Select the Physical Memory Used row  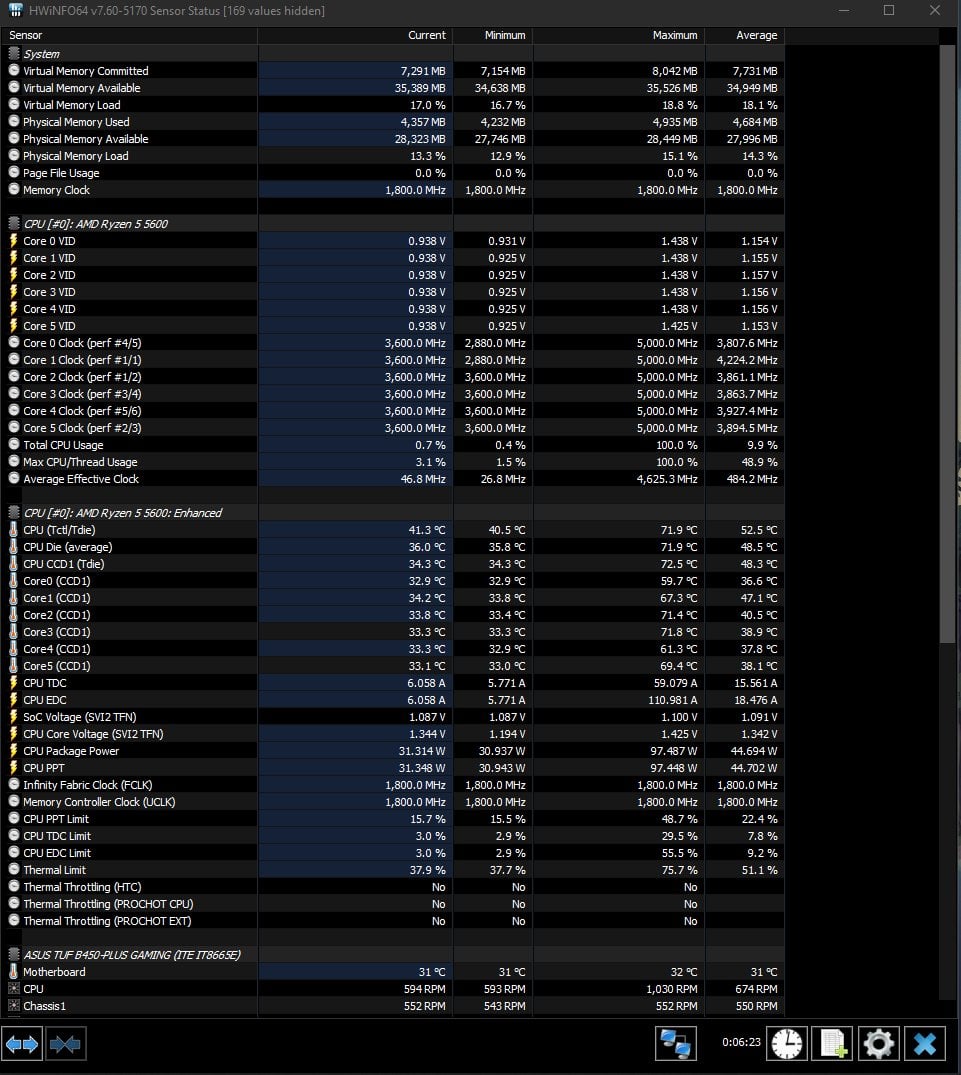click(x=393, y=122)
